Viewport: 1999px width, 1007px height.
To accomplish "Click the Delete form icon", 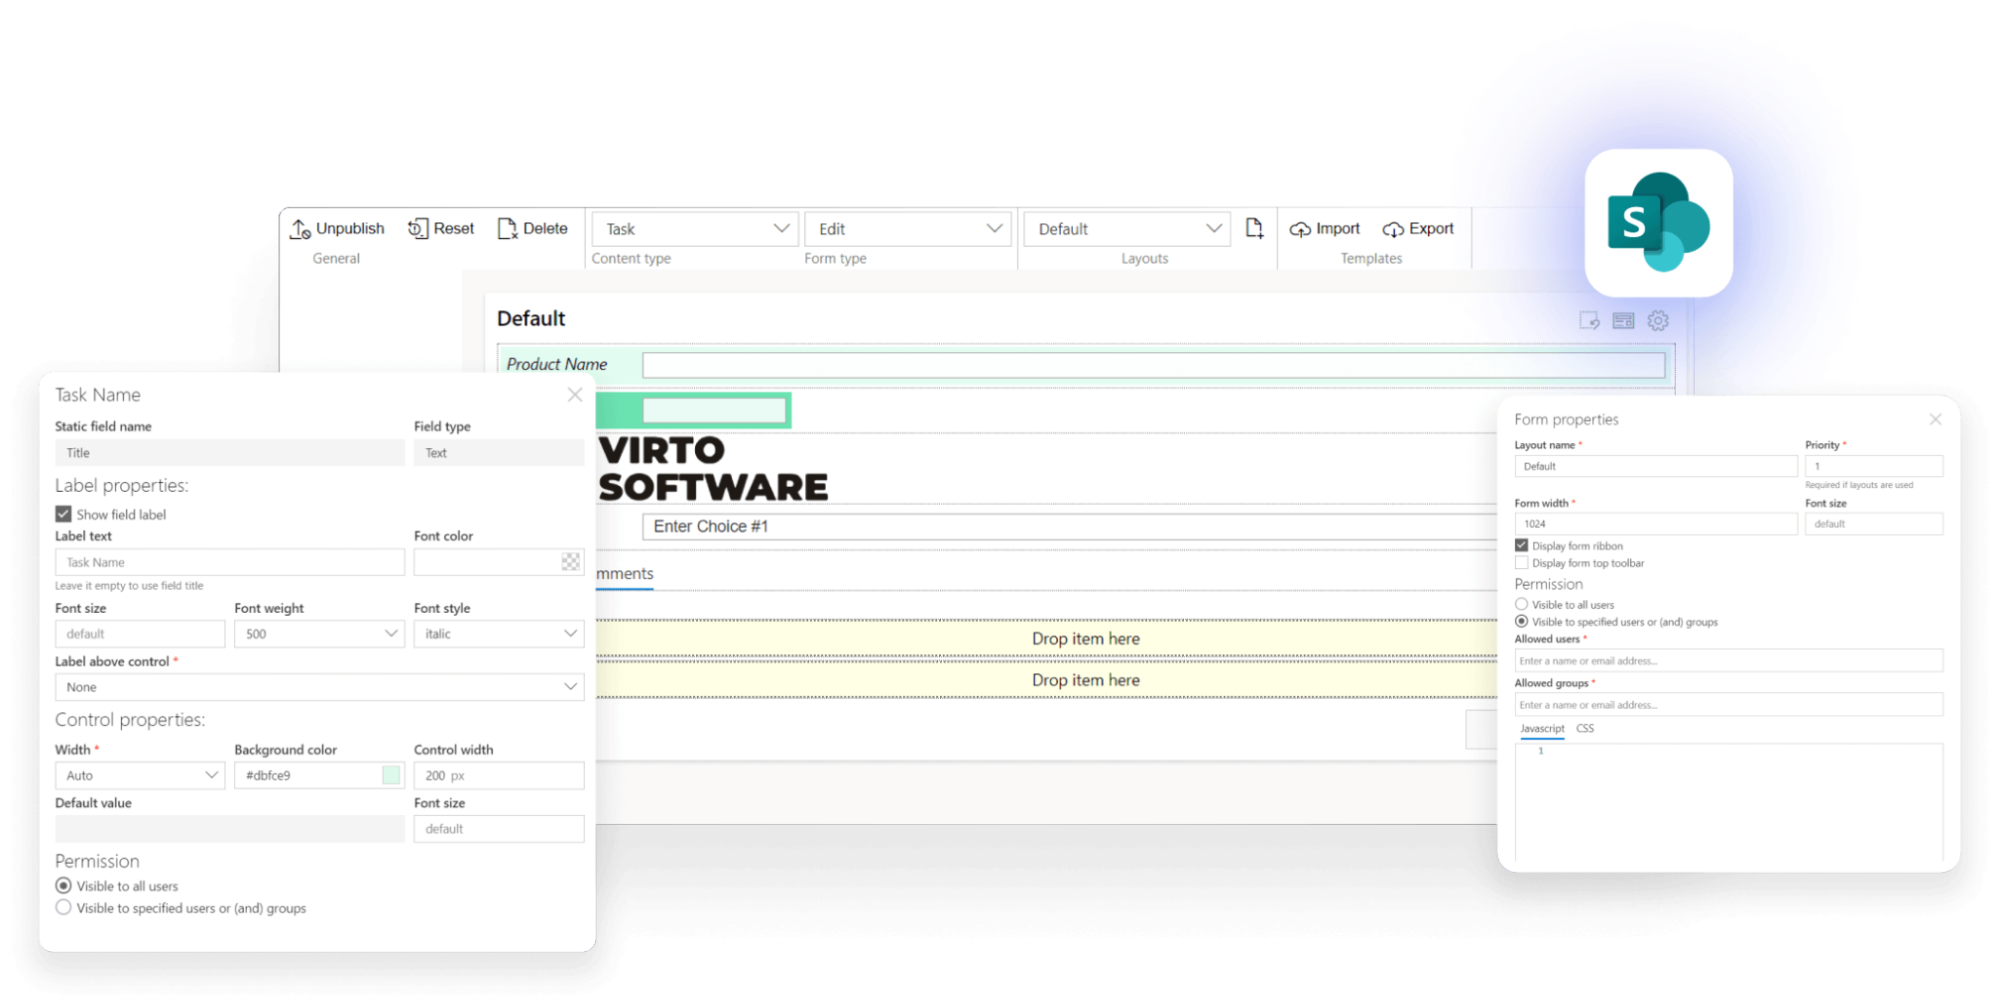I will coord(507,229).
